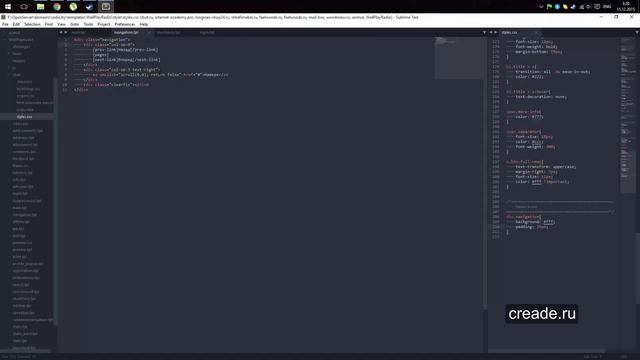Place cursor on the [pages] line
This screenshot has width=640, height=360.
point(100,55)
